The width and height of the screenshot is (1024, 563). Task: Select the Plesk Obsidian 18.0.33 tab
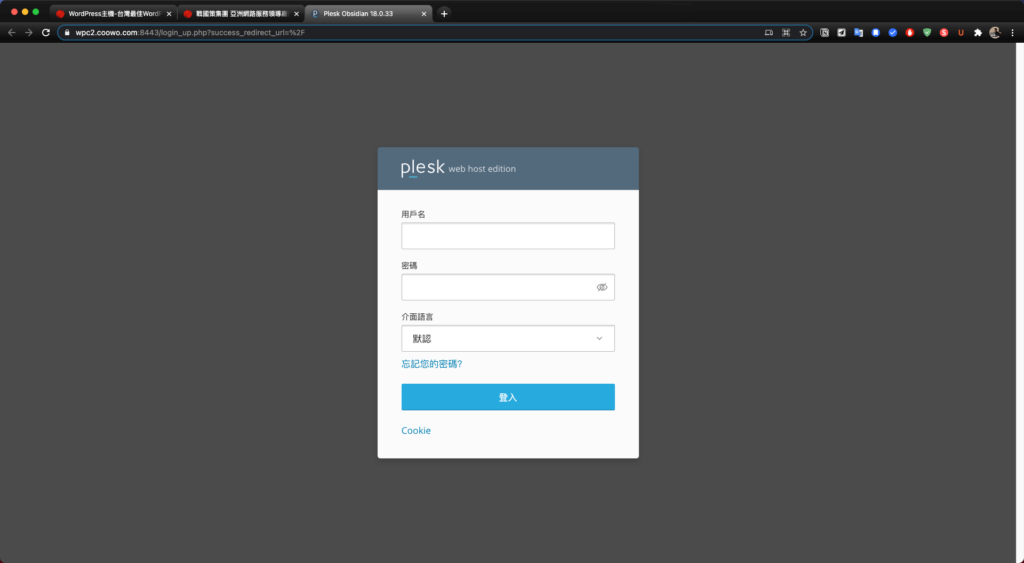pos(368,14)
